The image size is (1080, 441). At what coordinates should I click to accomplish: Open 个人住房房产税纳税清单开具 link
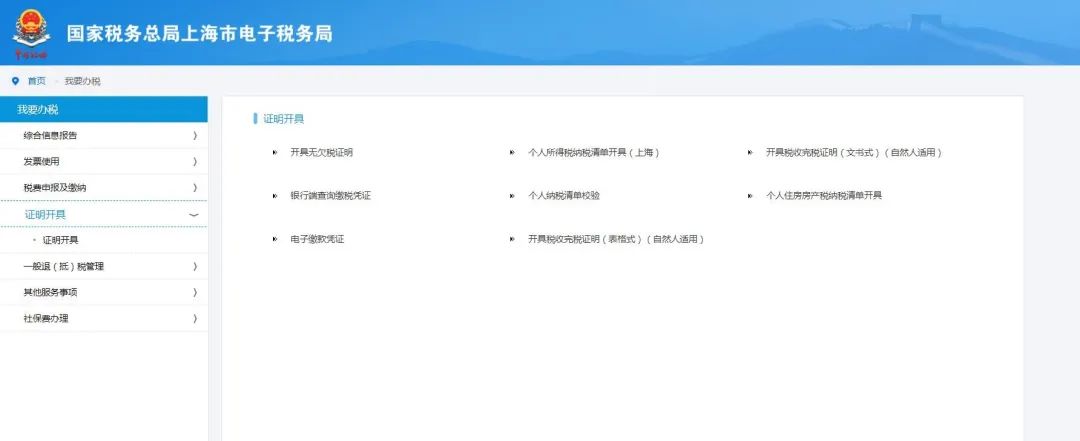pos(824,196)
